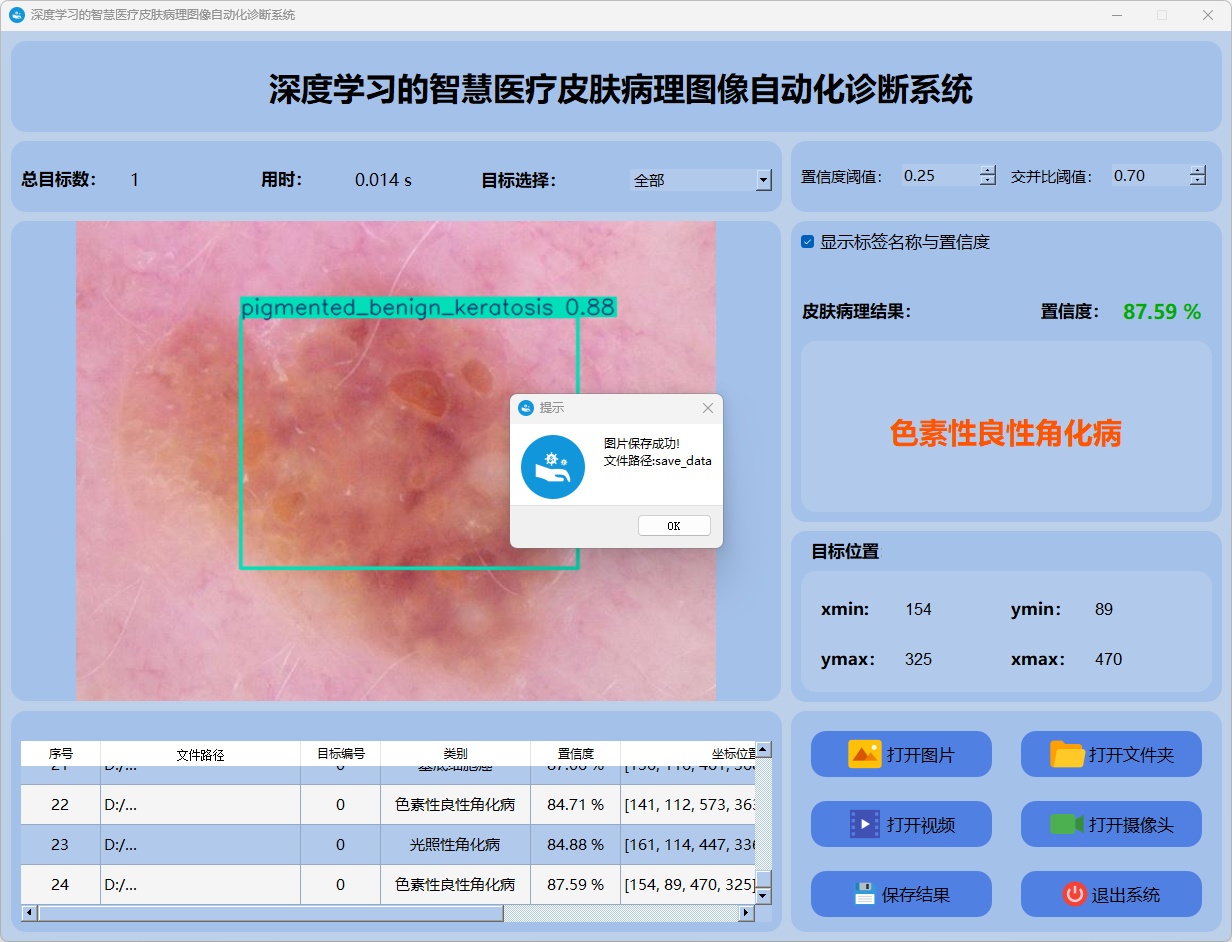This screenshot has width=1232, height=942.
Task: Start webcam with 打开摄像头 button
Action: 1111,824
